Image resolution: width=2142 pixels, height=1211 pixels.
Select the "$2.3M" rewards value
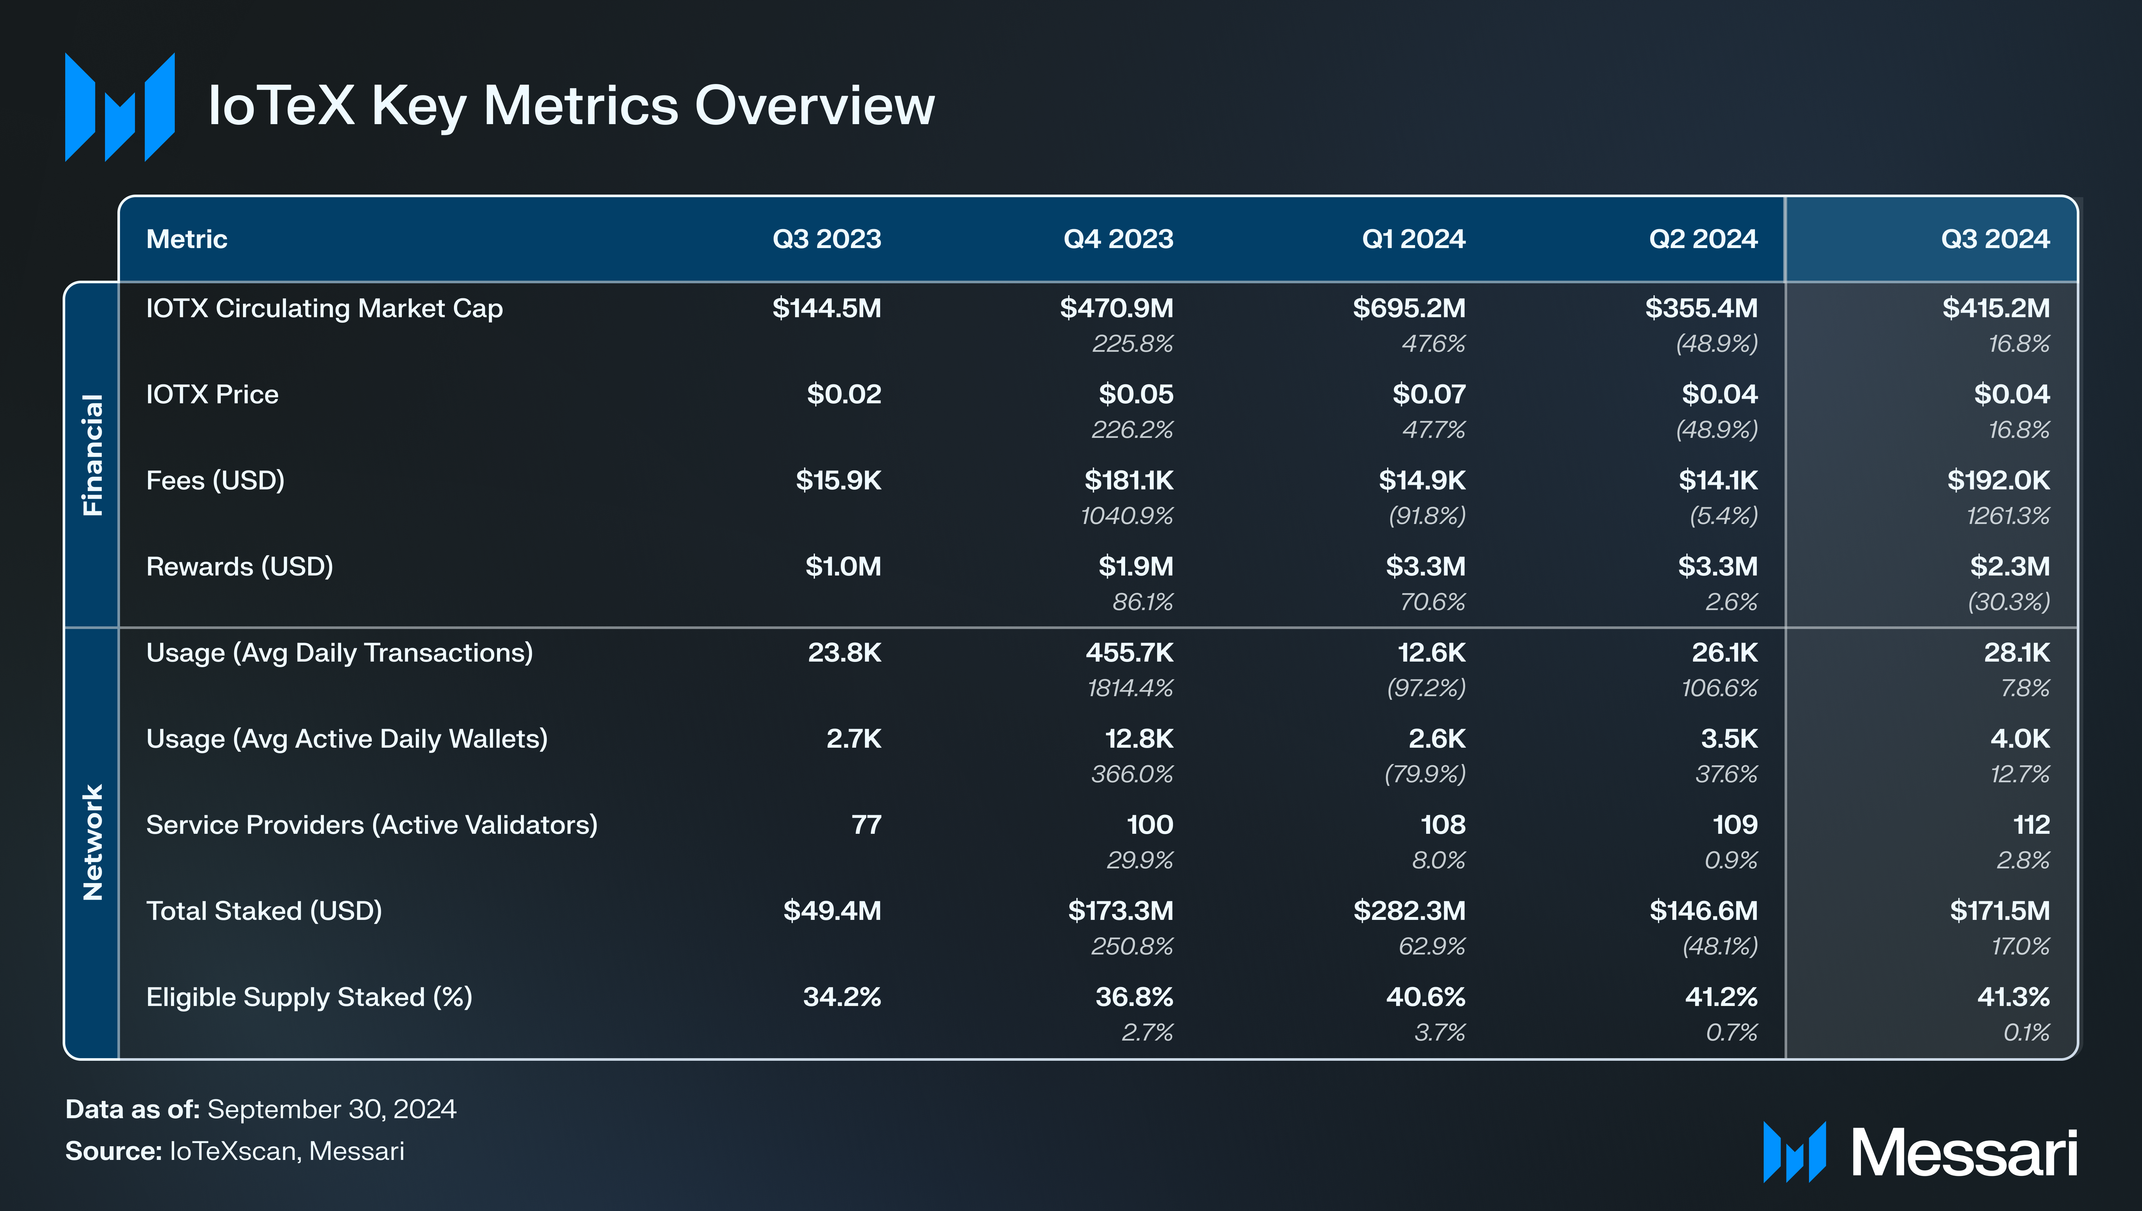point(2010,566)
